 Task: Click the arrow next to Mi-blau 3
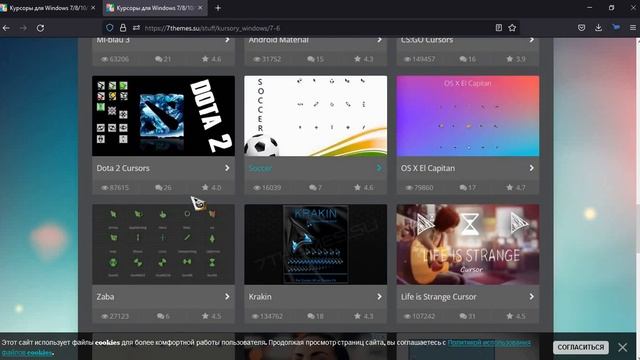pyautogui.click(x=227, y=40)
